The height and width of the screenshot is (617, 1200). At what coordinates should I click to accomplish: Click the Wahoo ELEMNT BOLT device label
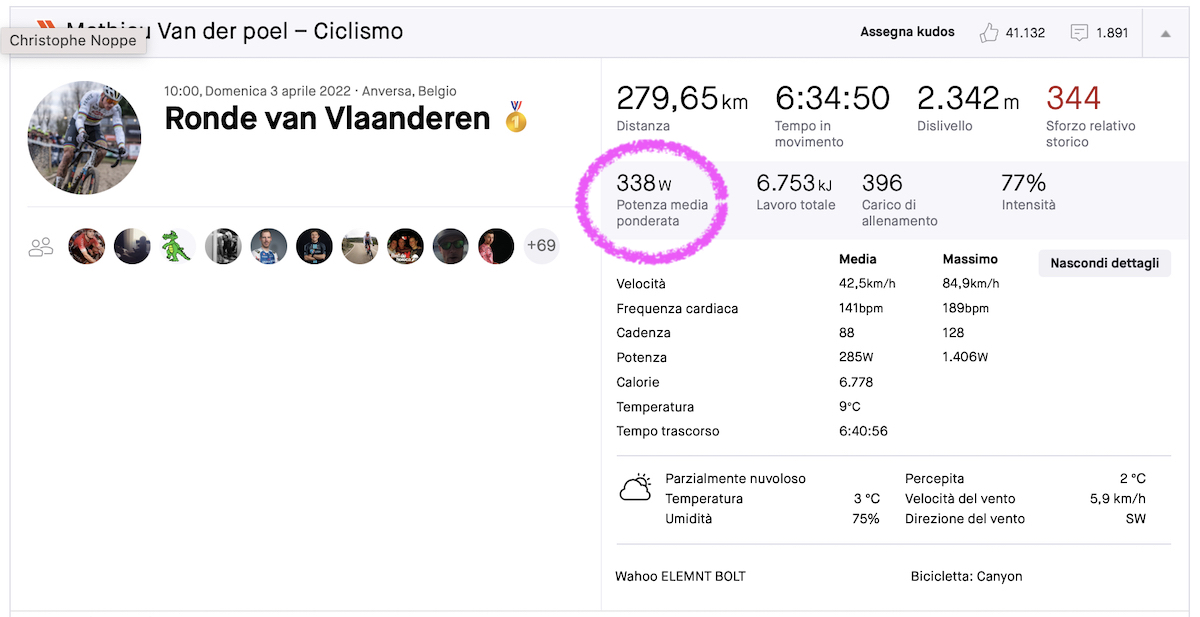(x=681, y=576)
